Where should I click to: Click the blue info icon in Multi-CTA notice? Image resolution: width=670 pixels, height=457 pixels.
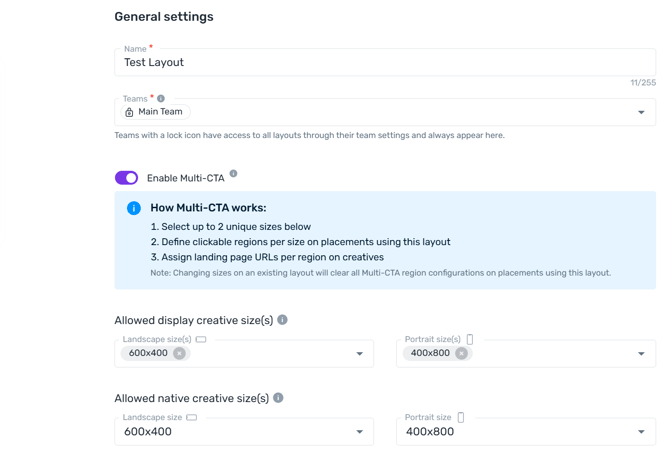pos(134,208)
